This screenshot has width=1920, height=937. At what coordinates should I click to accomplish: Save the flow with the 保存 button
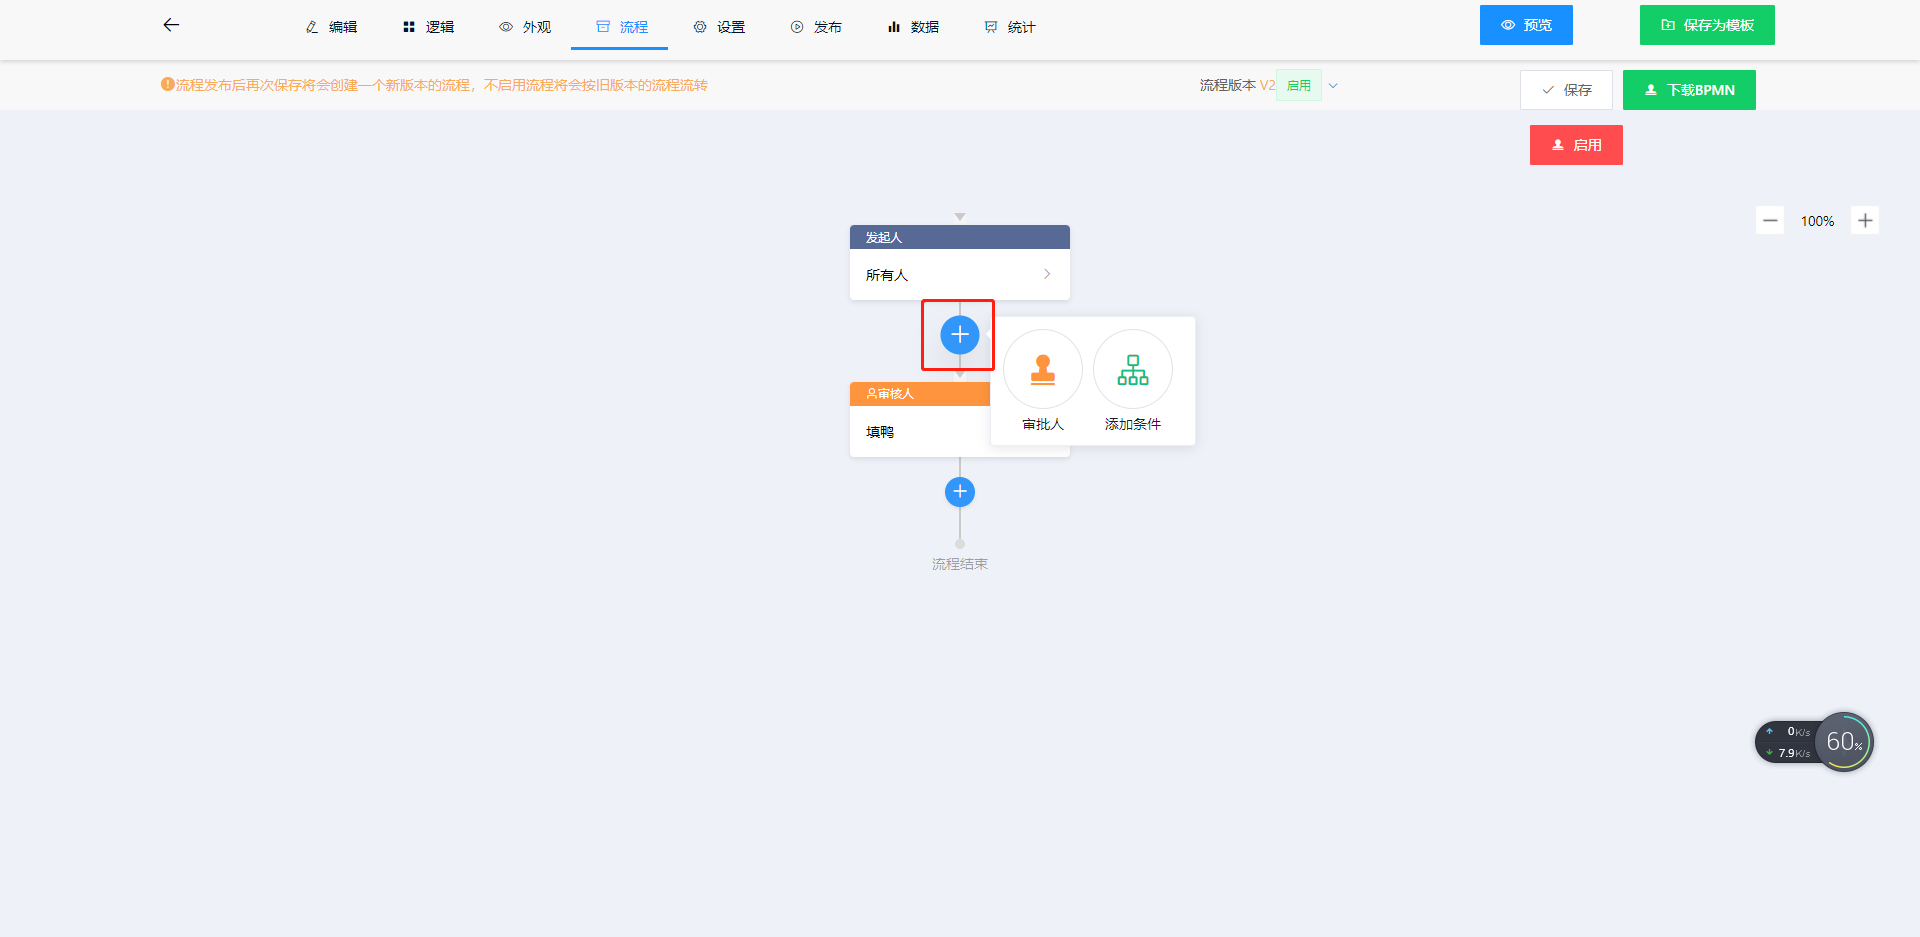click(1566, 90)
